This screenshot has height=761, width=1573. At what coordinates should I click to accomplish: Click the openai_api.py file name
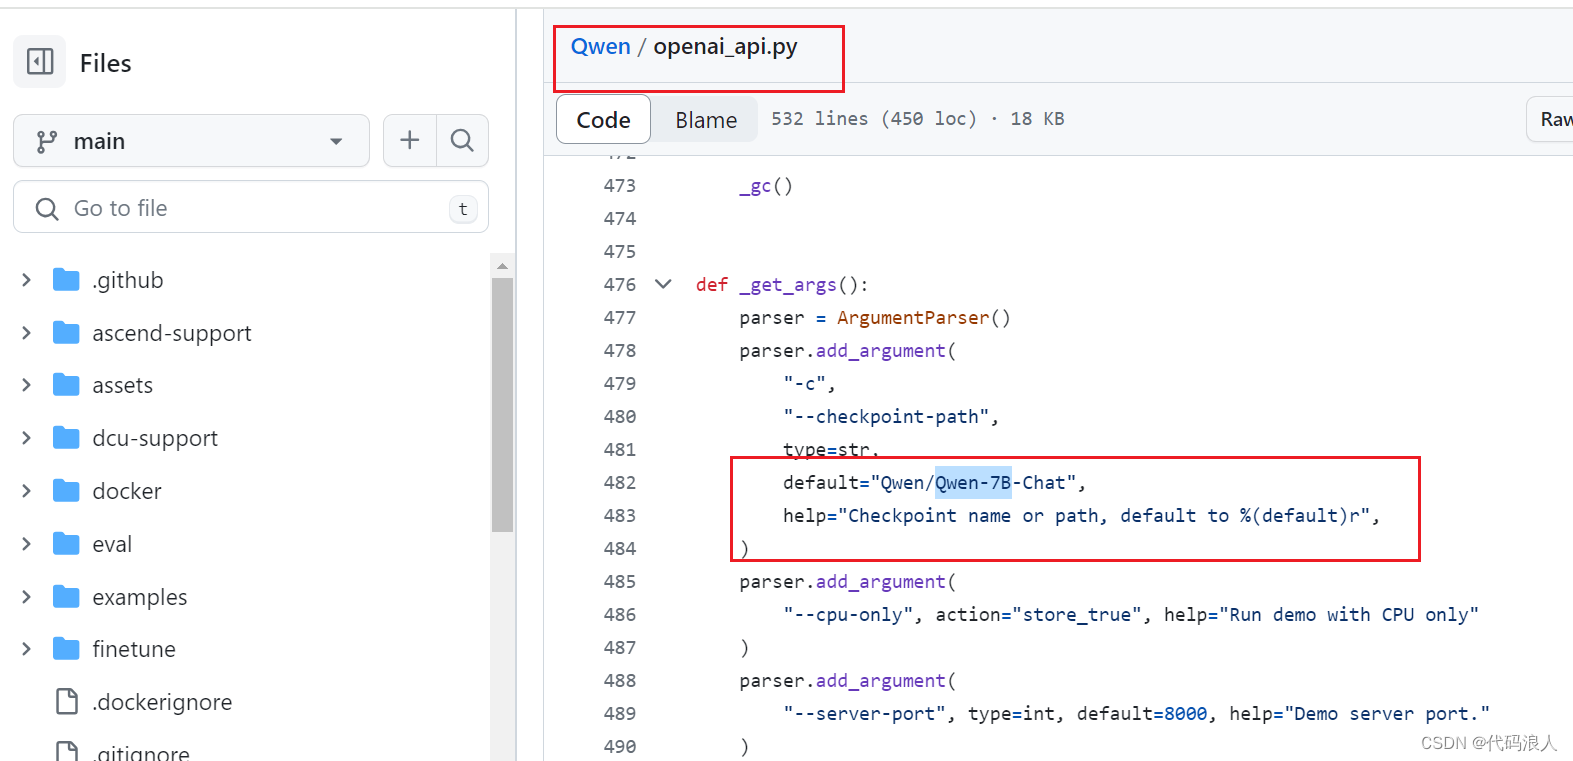click(x=725, y=47)
